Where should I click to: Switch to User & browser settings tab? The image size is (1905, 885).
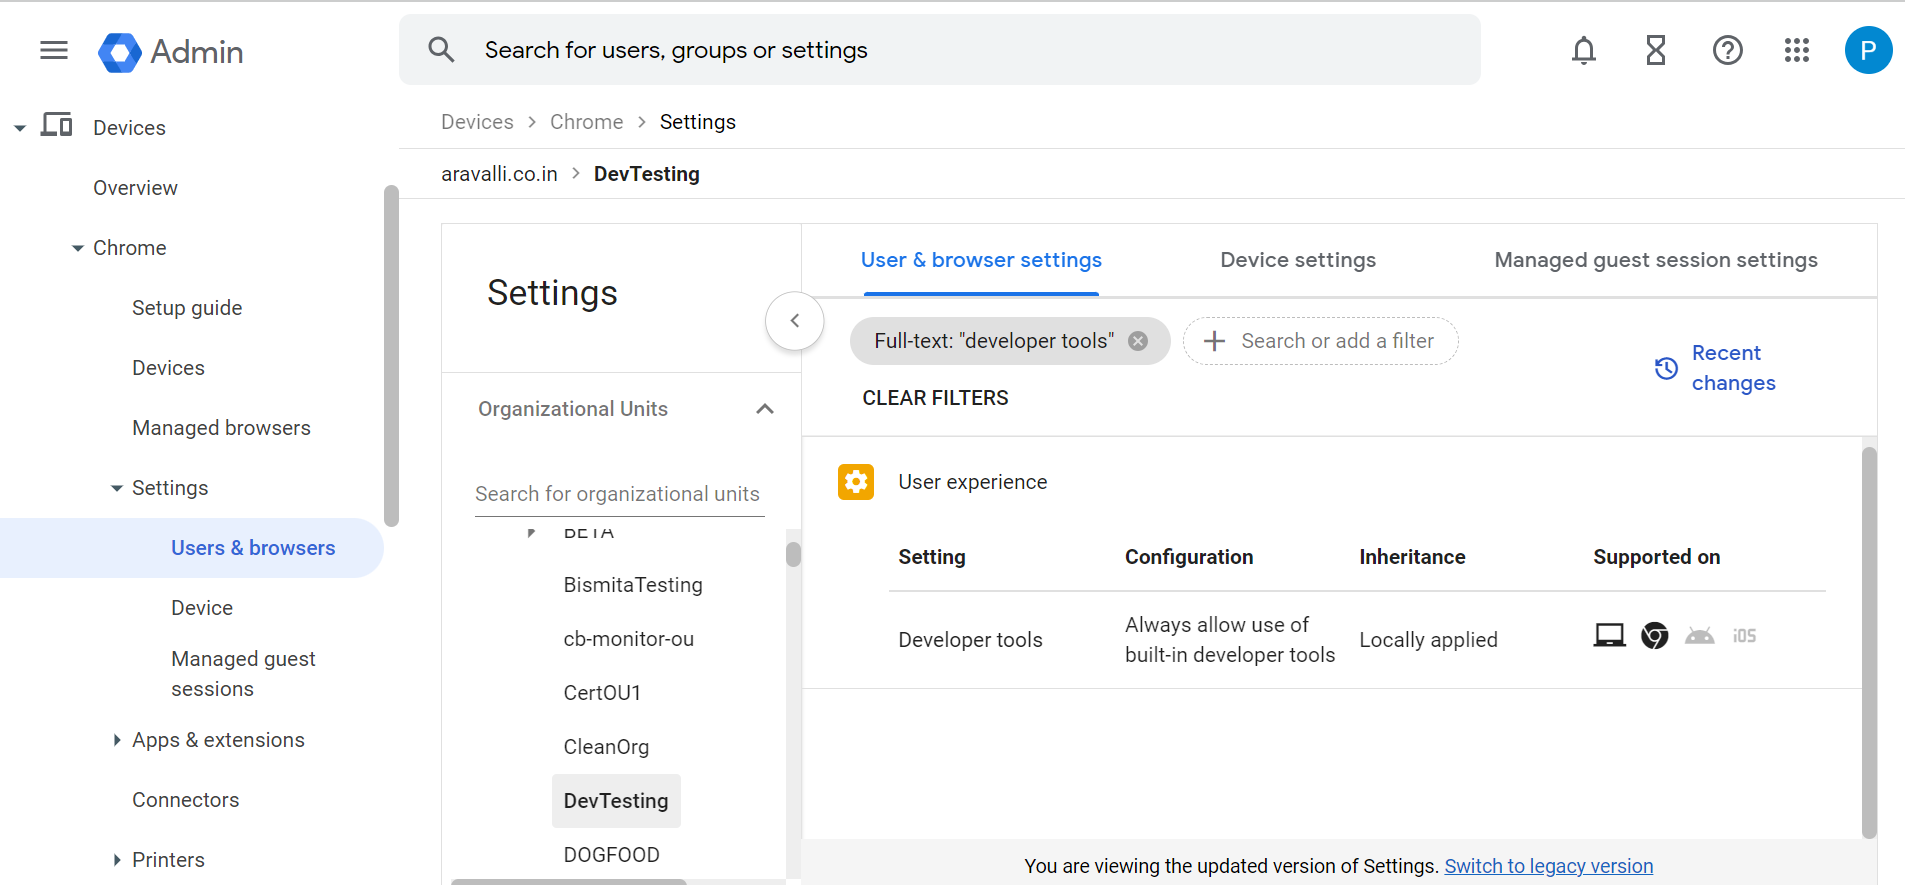981,260
